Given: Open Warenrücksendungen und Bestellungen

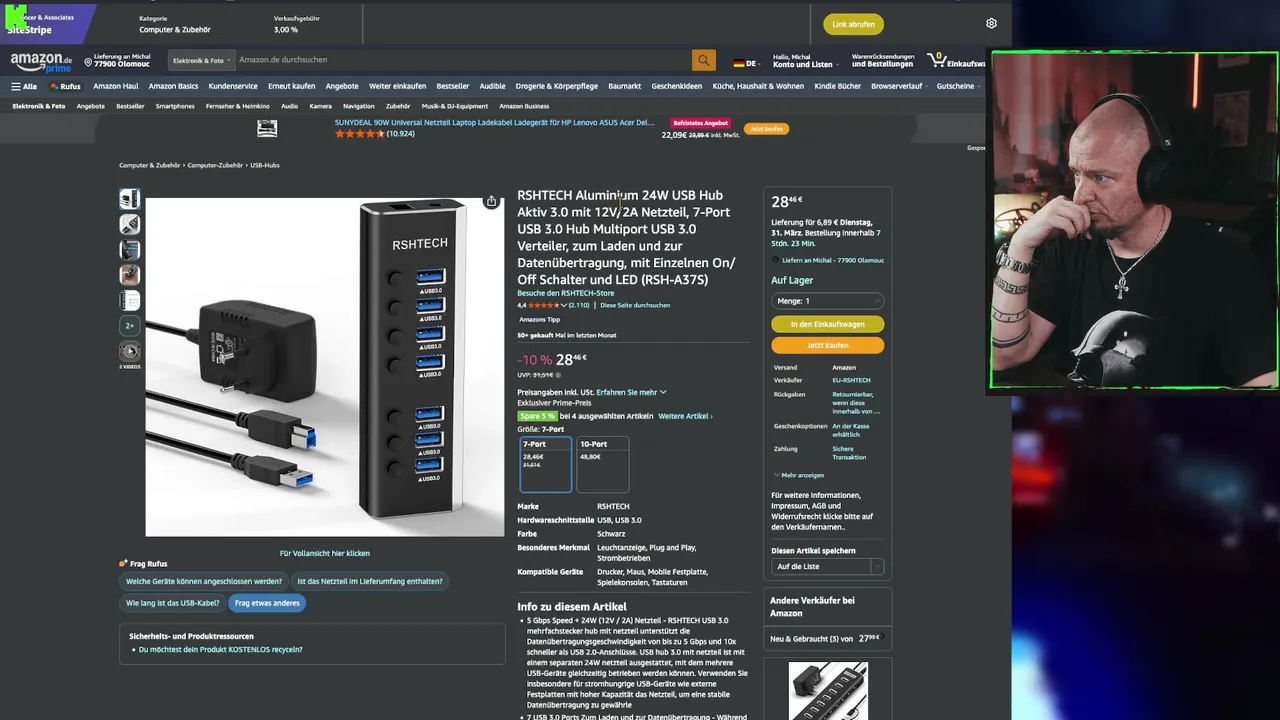Looking at the screenshot, I should point(882,61).
